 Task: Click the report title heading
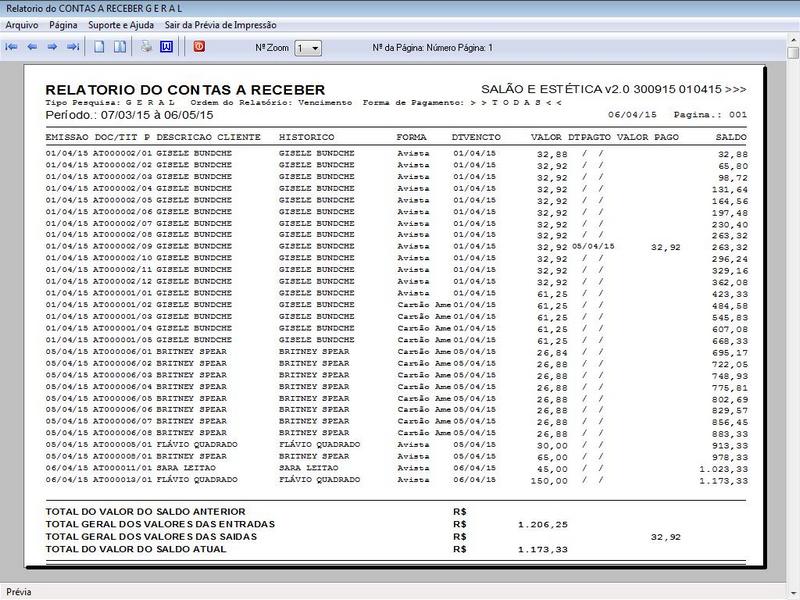(x=185, y=88)
